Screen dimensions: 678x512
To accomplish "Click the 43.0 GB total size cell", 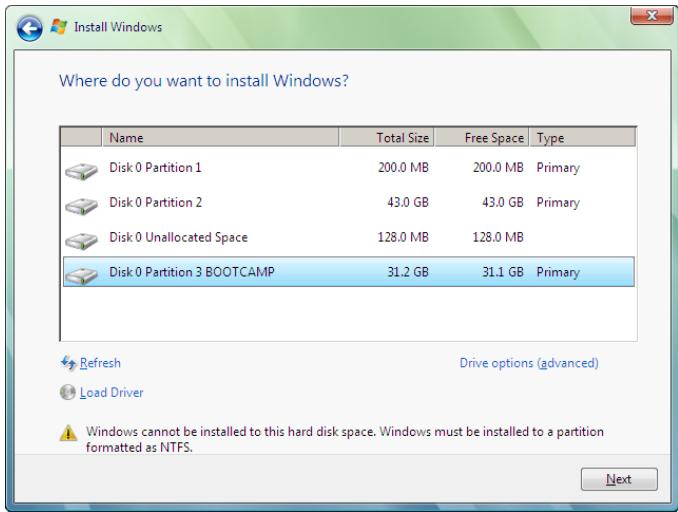I will [408, 202].
